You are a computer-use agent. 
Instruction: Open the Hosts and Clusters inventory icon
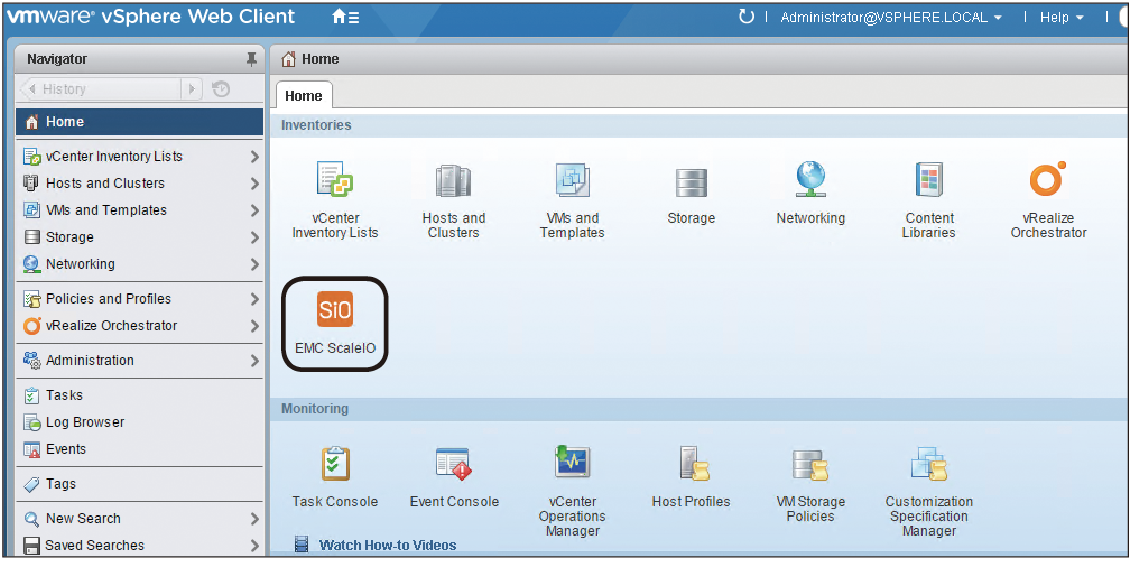tap(453, 181)
